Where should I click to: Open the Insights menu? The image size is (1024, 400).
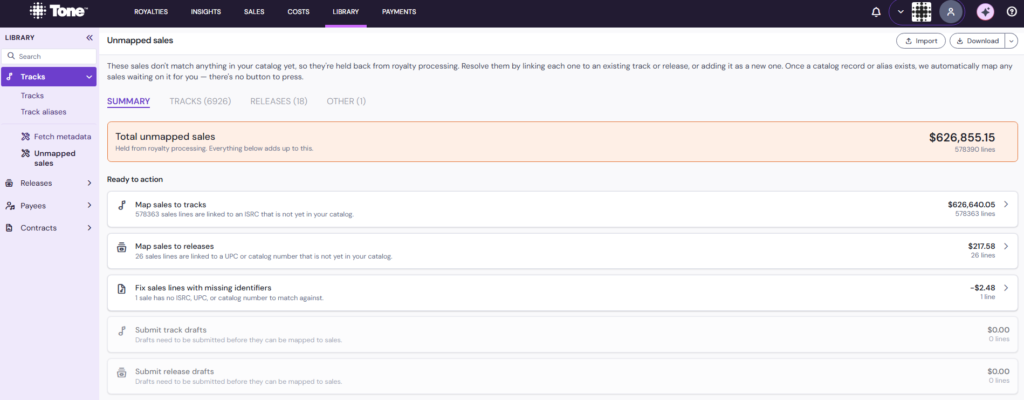(x=206, y=12)
